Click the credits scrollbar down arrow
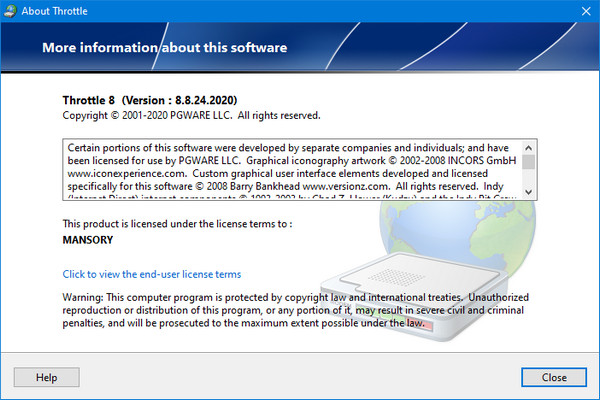Screen dimensions: 600x400 pos(528,190)
